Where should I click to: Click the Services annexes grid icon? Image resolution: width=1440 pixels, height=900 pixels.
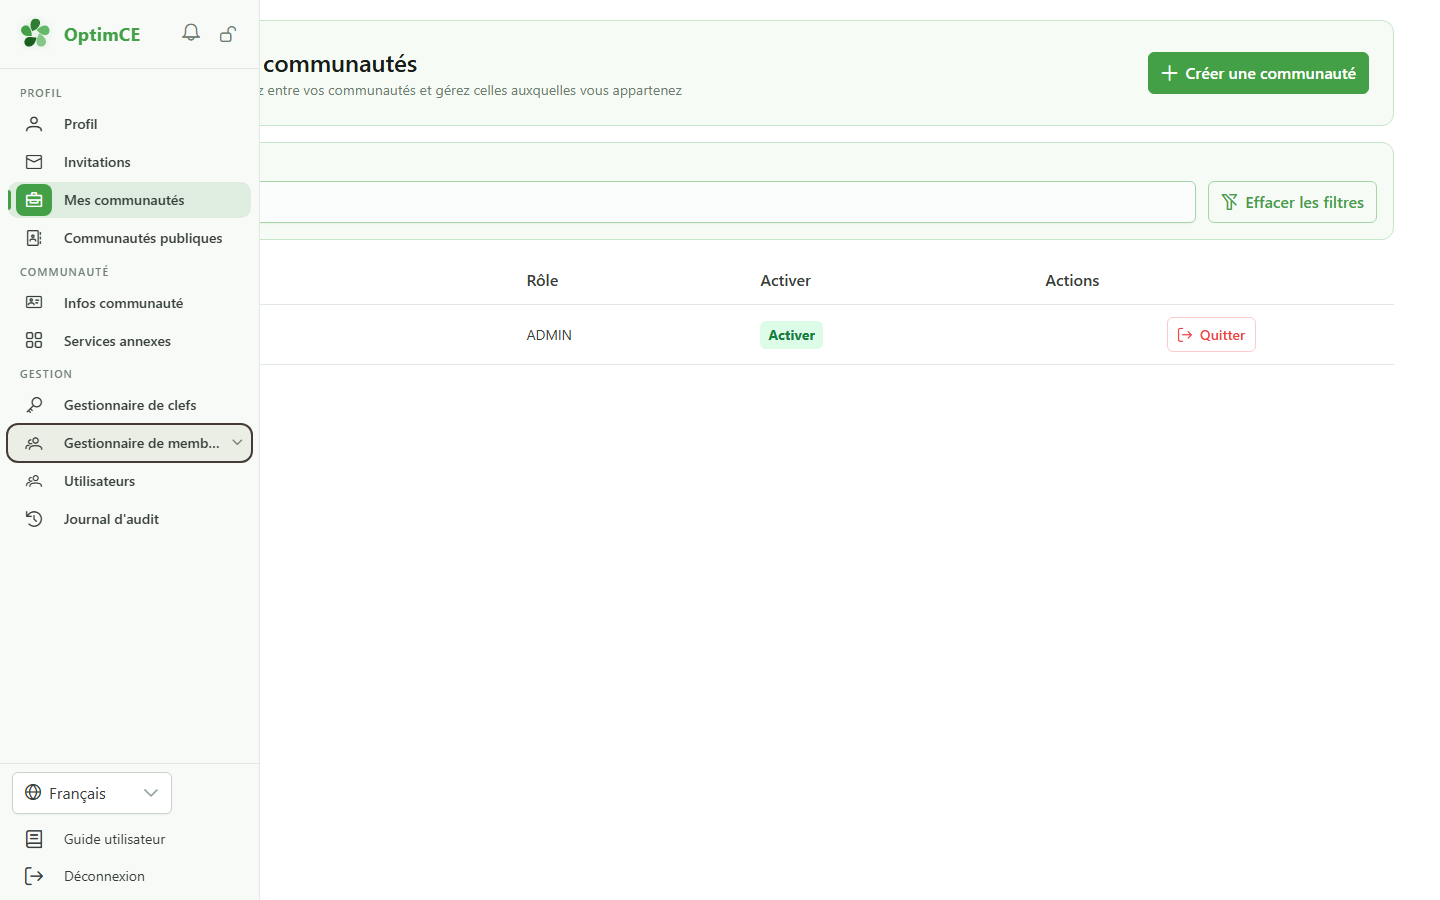[x=34, y=341]
